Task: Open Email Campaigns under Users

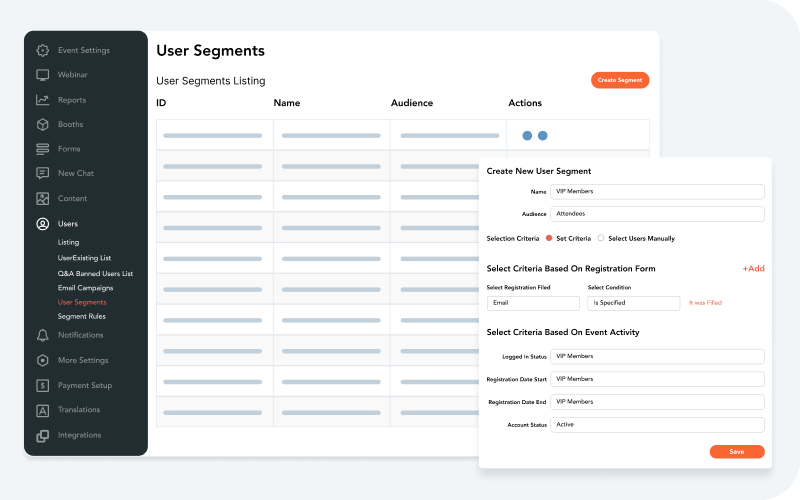Action: [x=87, y=288]
